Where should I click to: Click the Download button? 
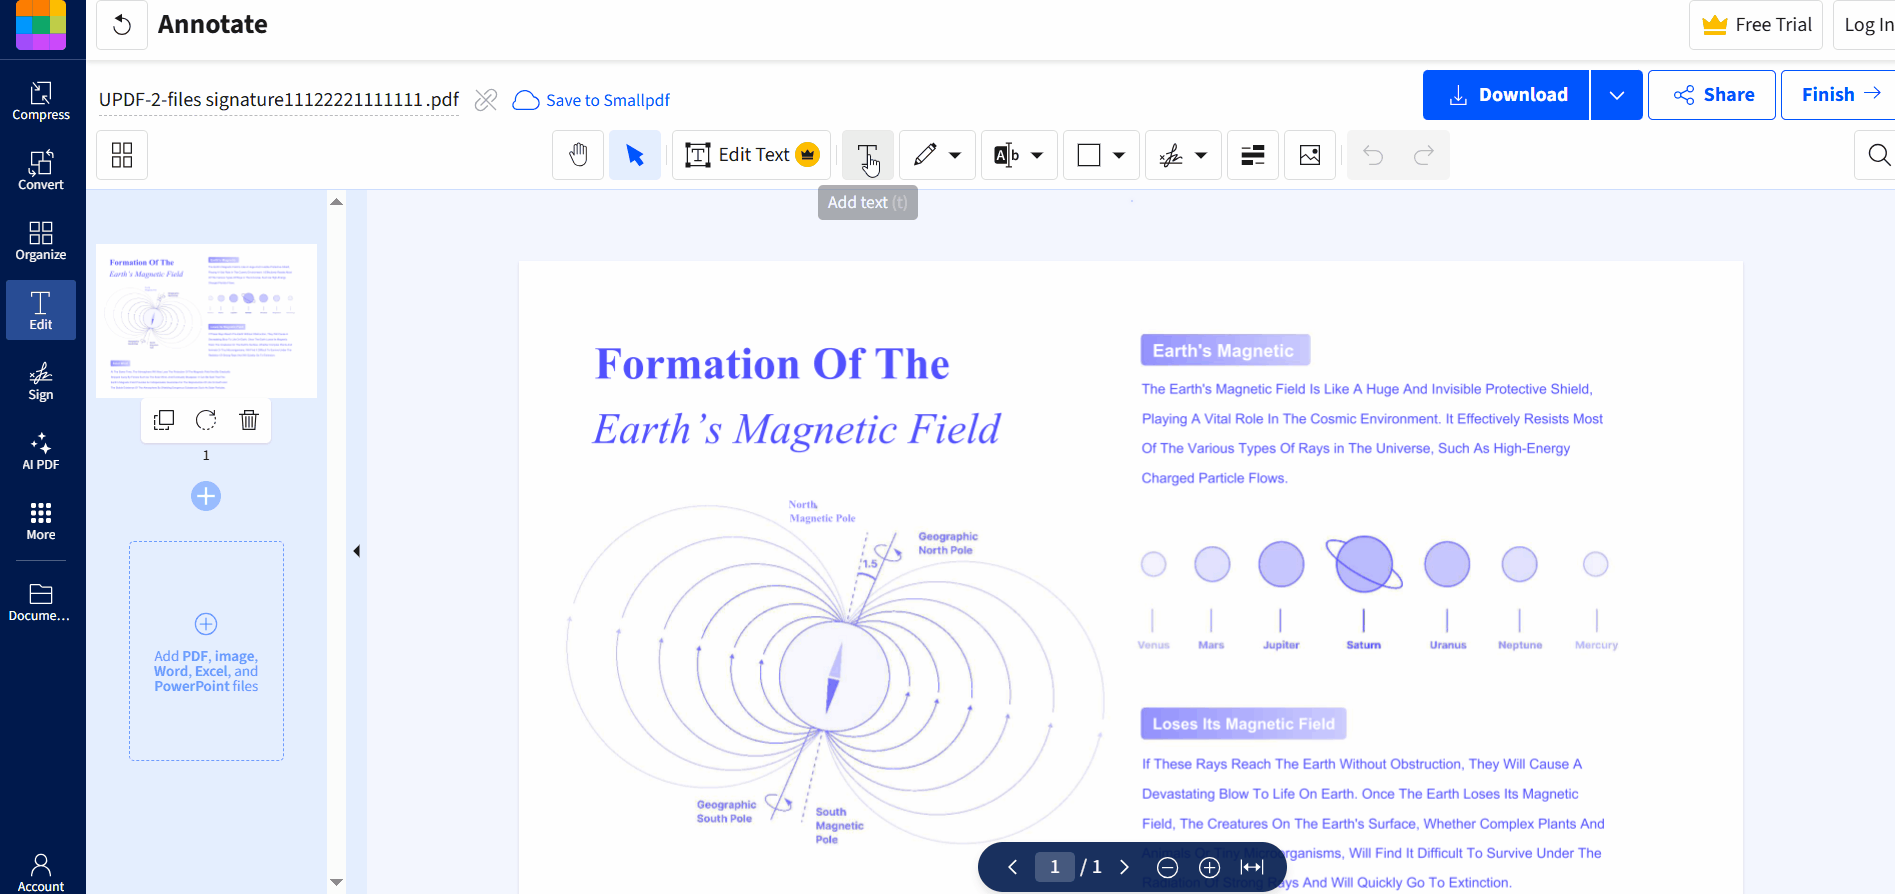[1506, 95]
